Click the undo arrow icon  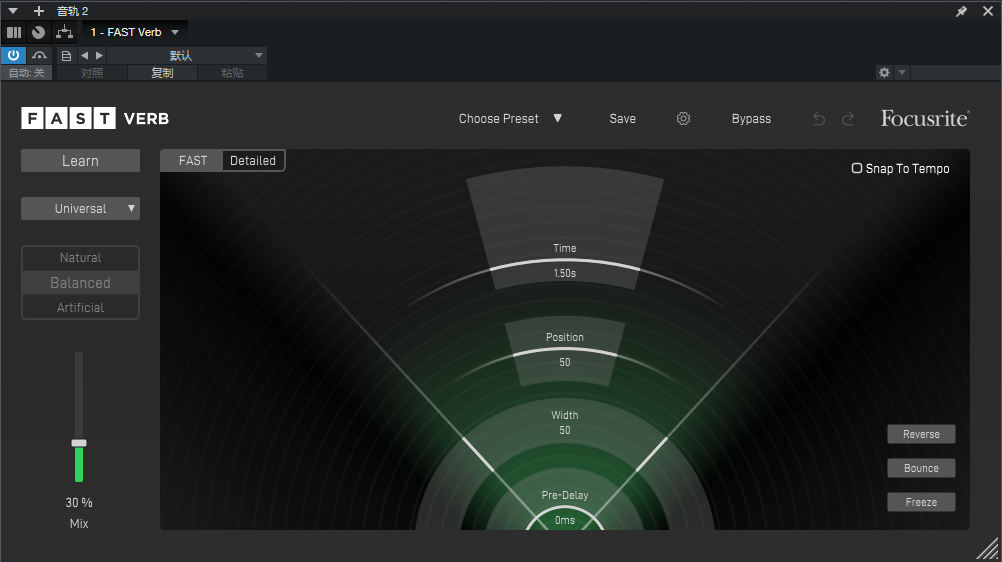(819, 119)
